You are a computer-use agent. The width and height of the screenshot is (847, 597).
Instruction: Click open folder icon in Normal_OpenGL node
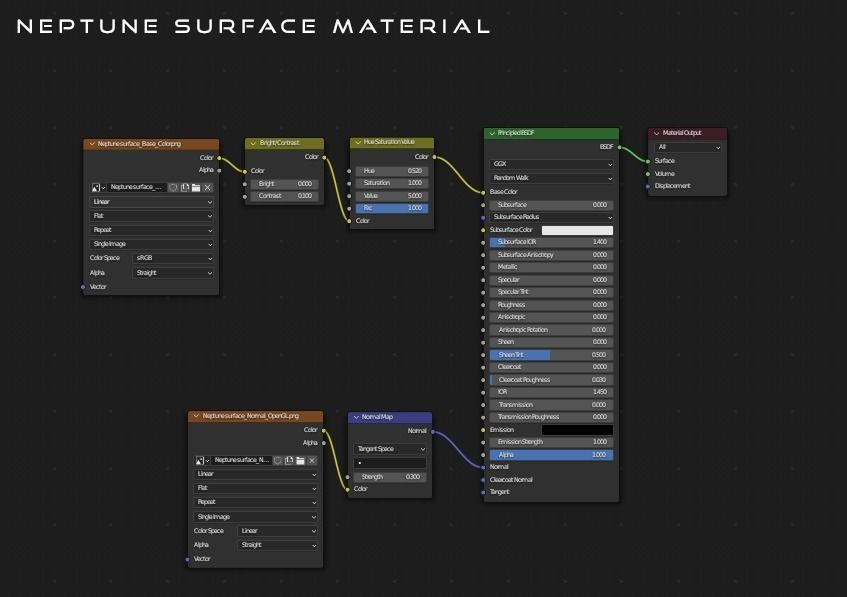coord(300,460)
